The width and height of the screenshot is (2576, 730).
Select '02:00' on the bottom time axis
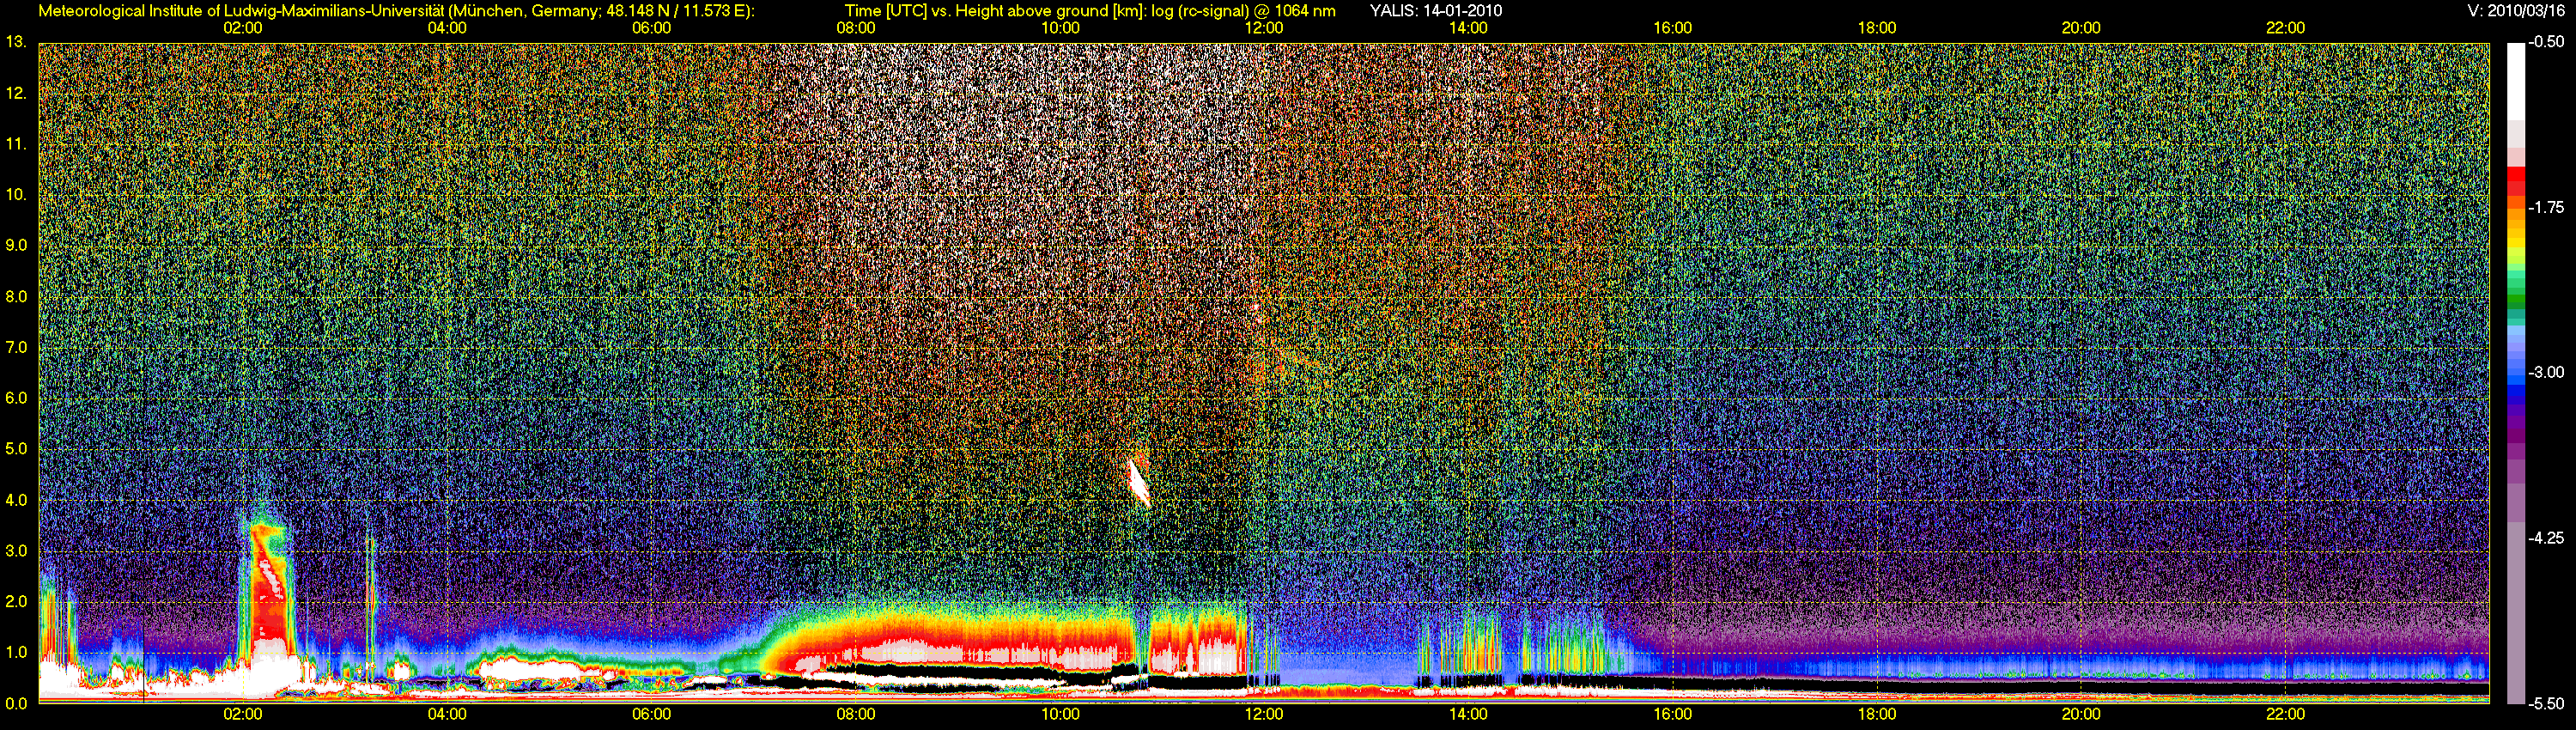243,714
